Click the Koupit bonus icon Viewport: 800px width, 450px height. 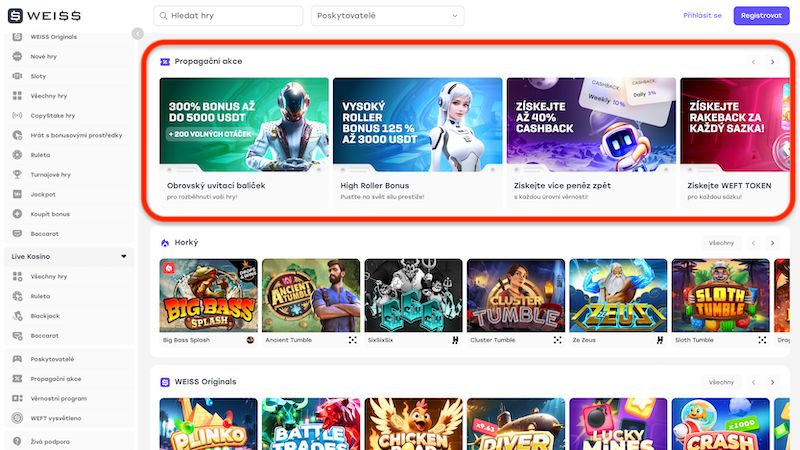(17, 214)
